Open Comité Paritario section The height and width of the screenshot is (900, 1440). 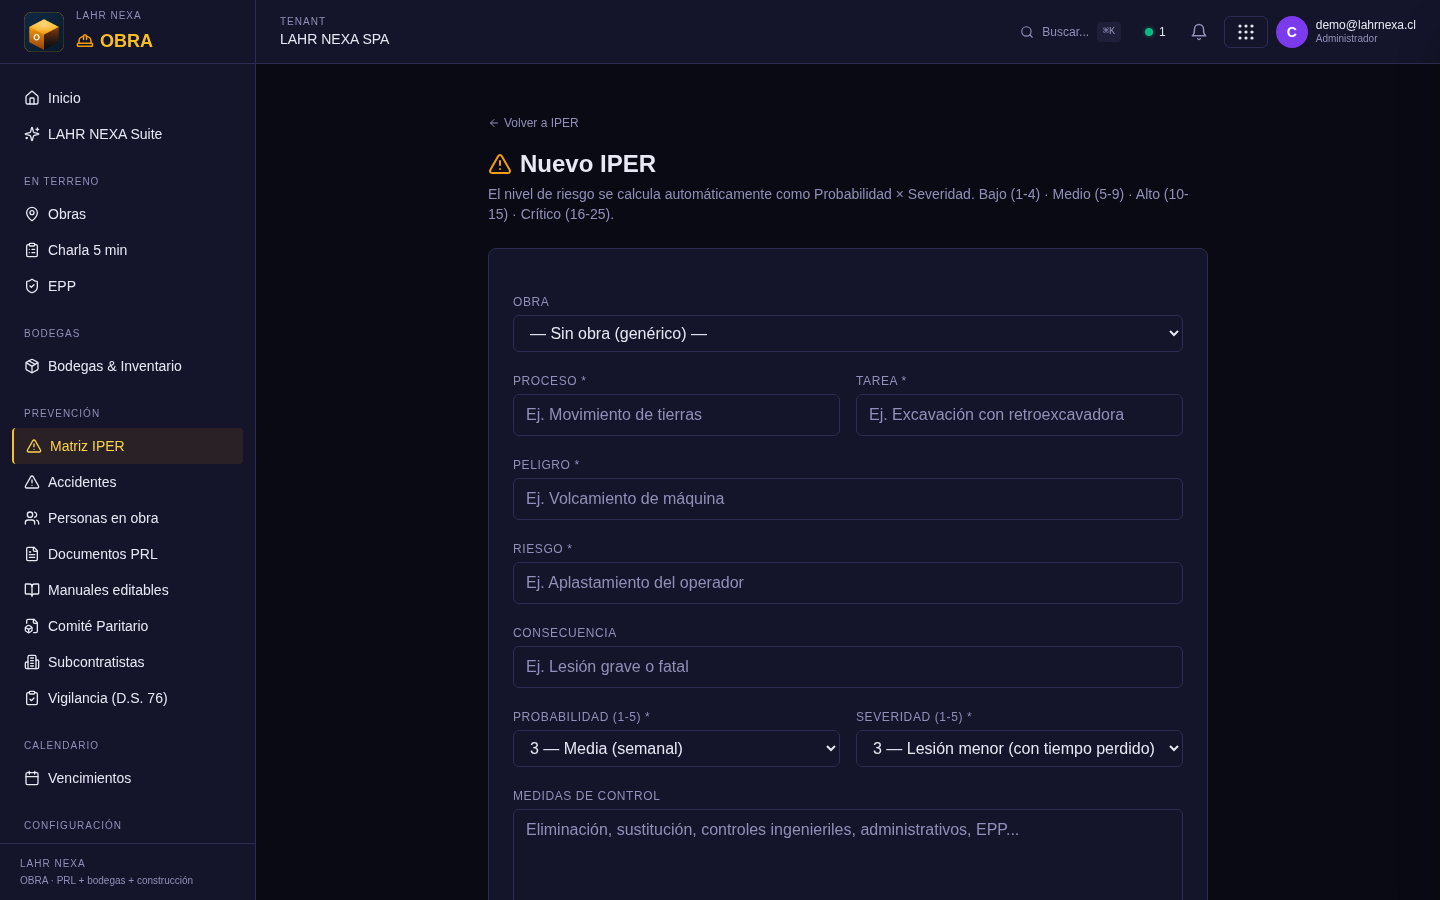[127, 626]
